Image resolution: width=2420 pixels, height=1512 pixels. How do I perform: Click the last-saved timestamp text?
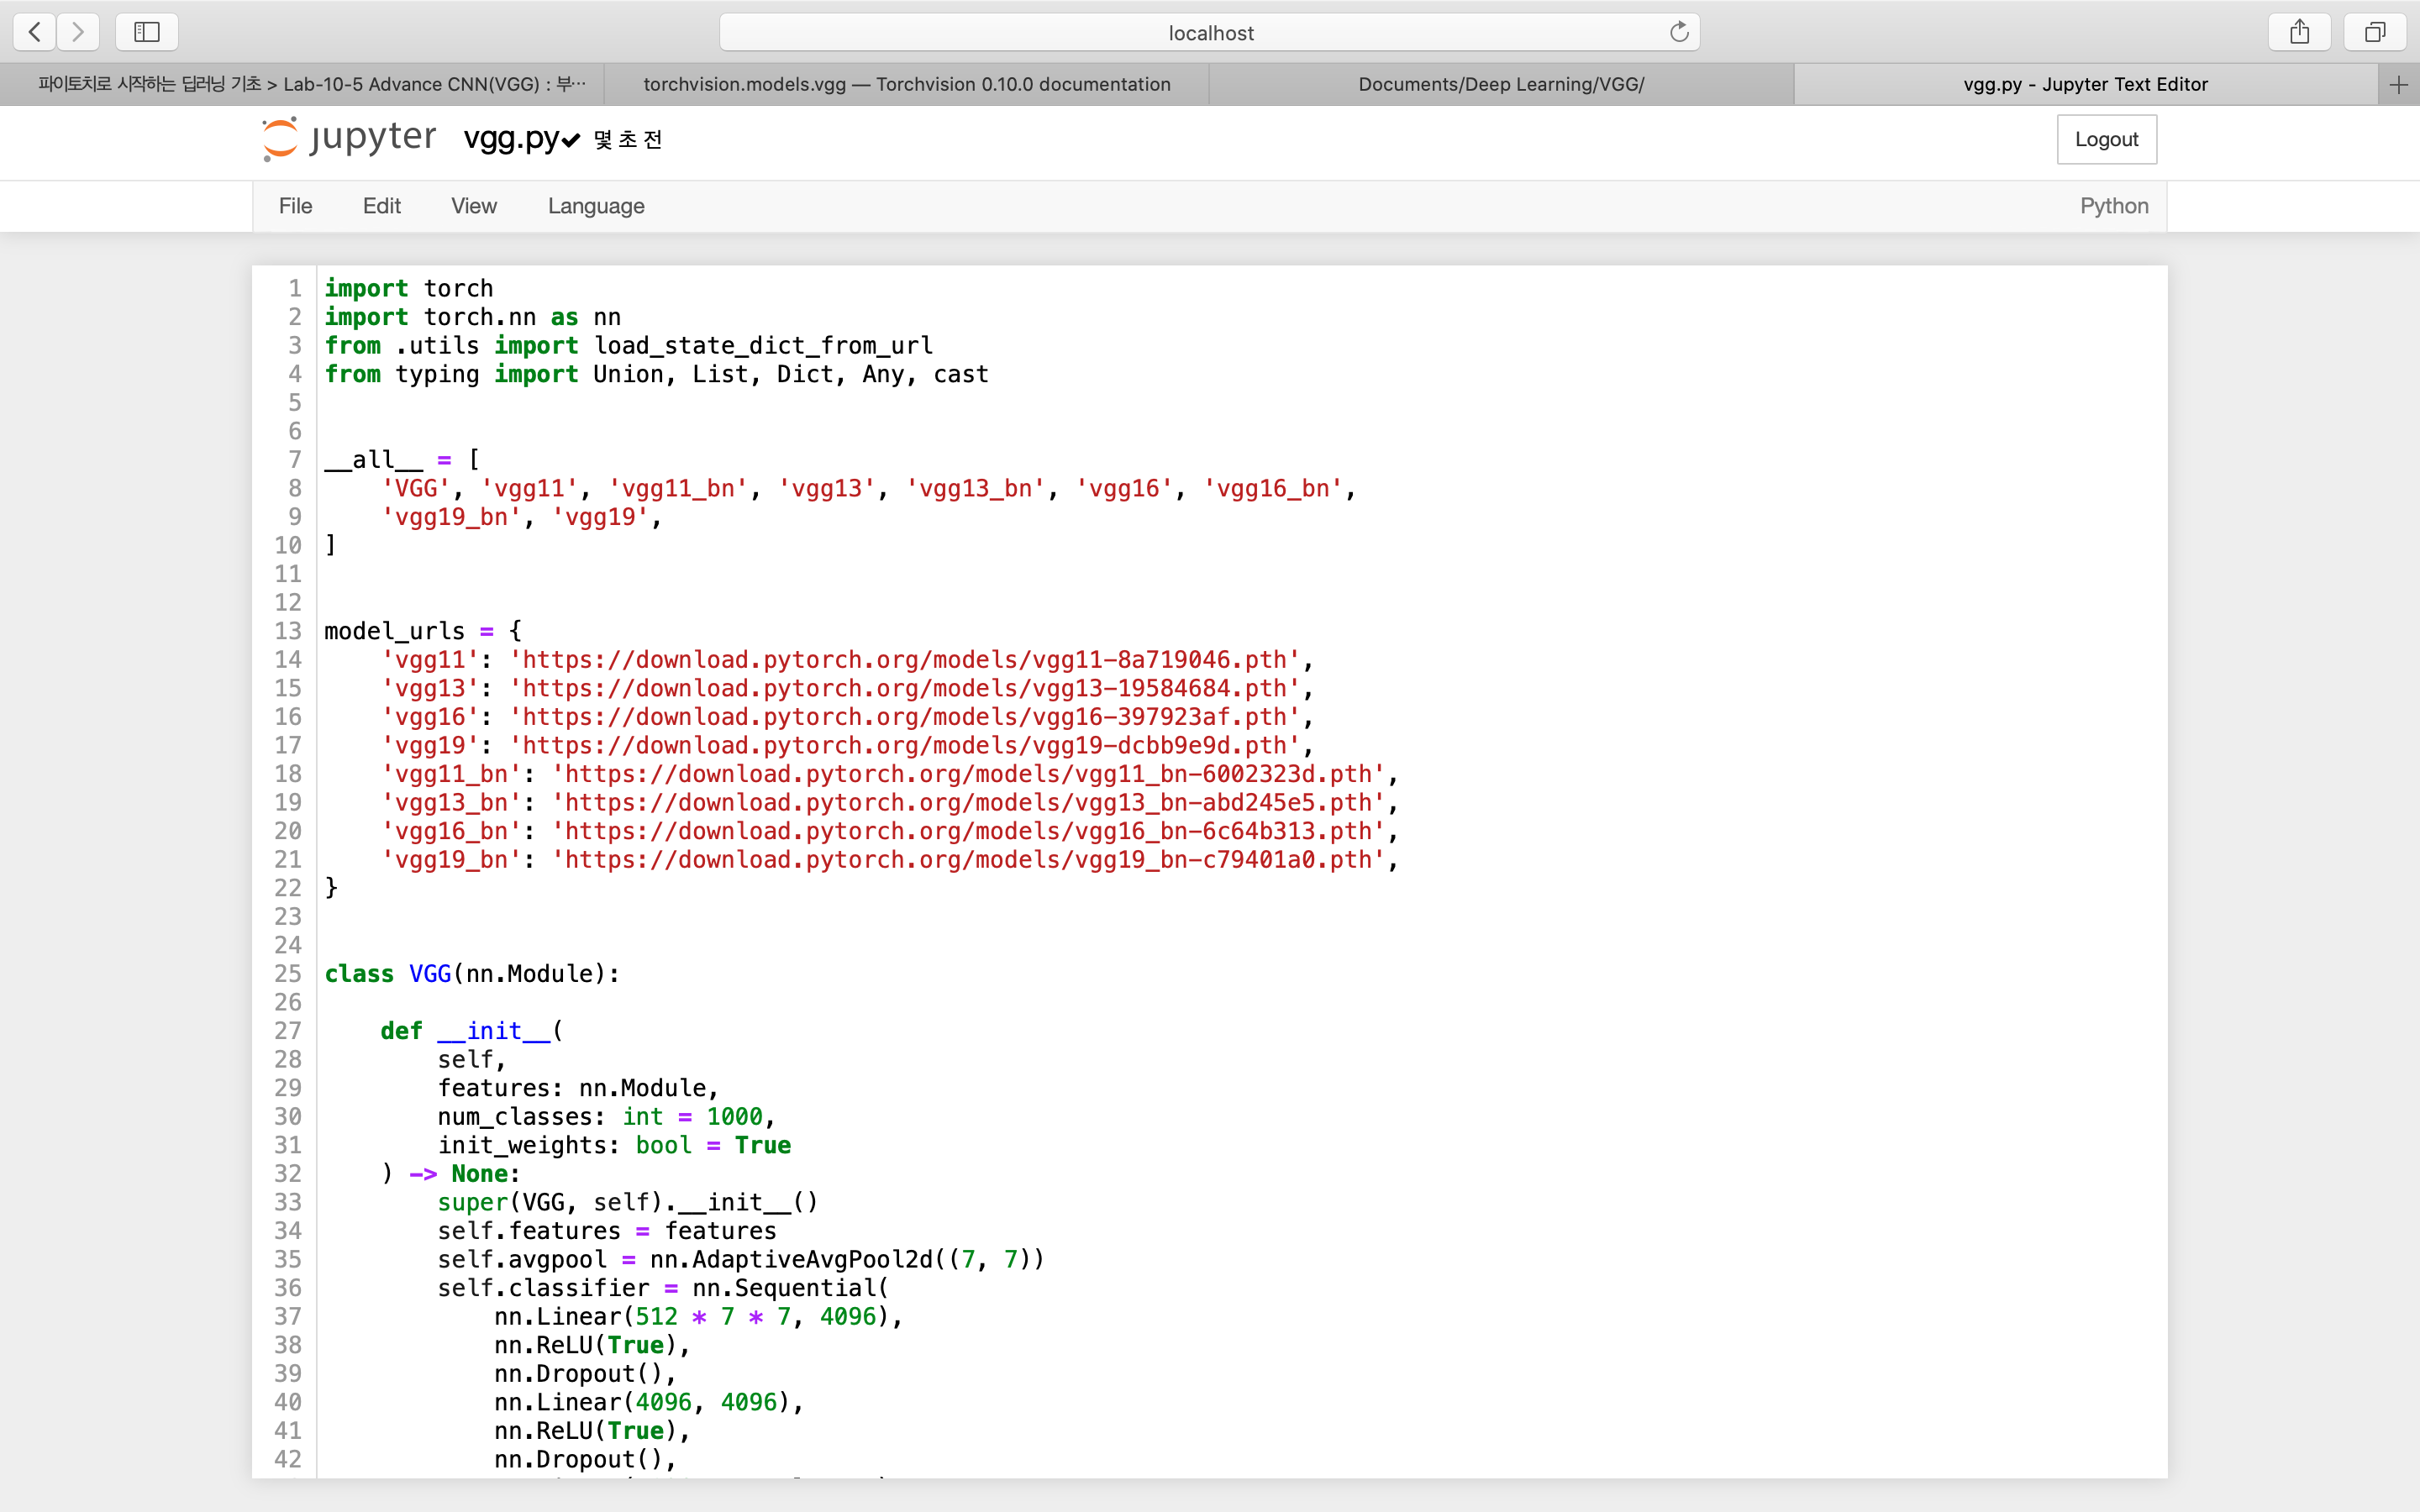point(628,140)
